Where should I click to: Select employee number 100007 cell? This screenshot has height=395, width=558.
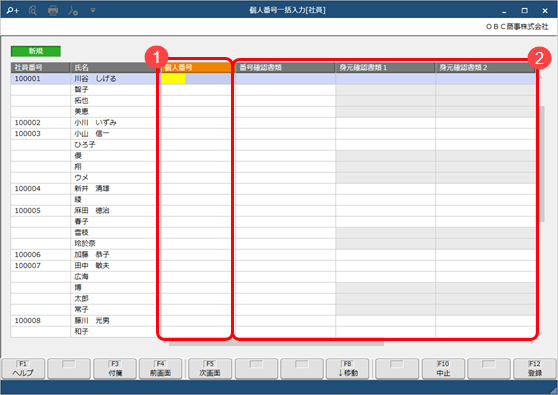(40, 266)
